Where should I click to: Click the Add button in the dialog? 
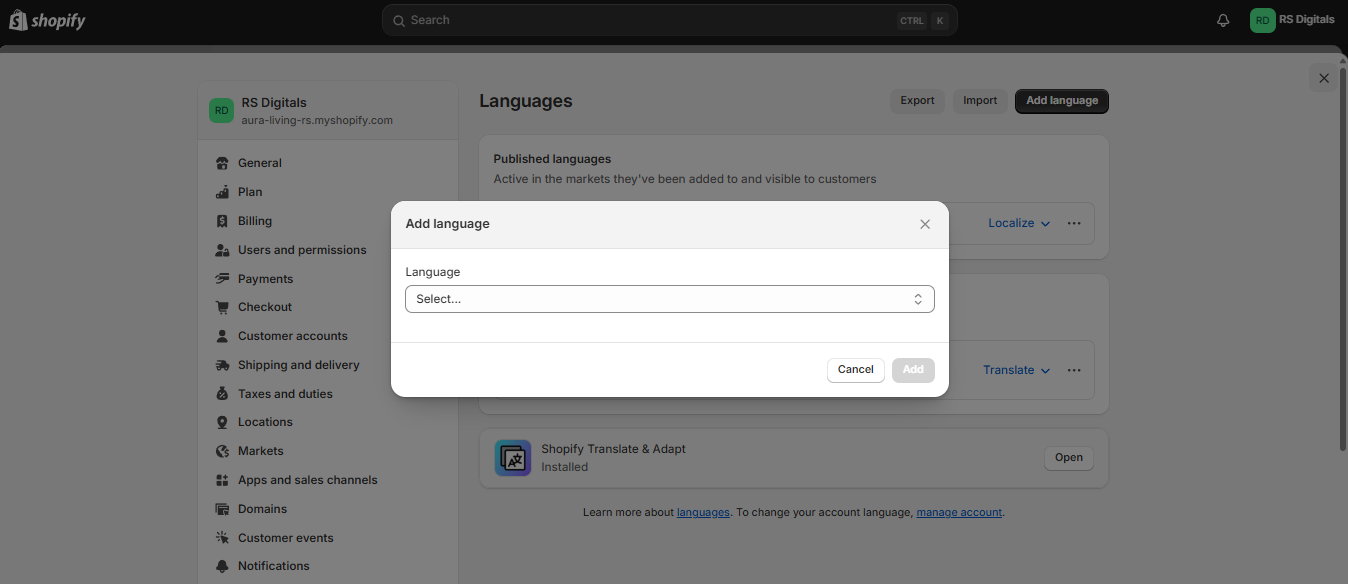pyautogui.click(x=913, y=370)
